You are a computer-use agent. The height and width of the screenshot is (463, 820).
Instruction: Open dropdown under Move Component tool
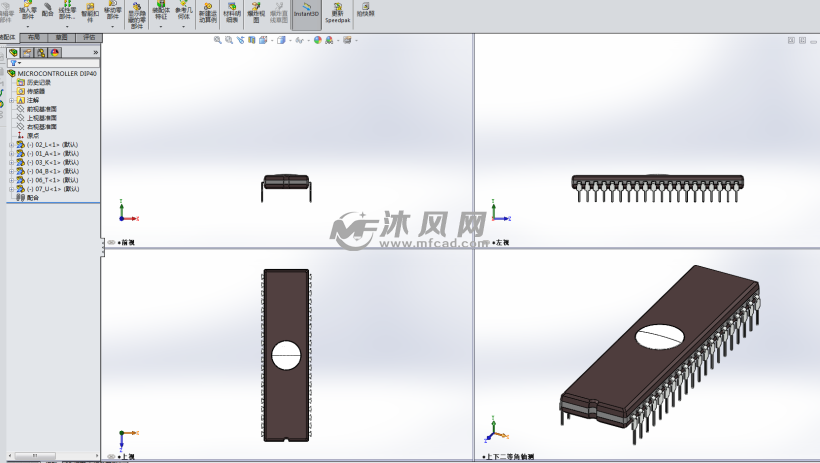[112, 26]
